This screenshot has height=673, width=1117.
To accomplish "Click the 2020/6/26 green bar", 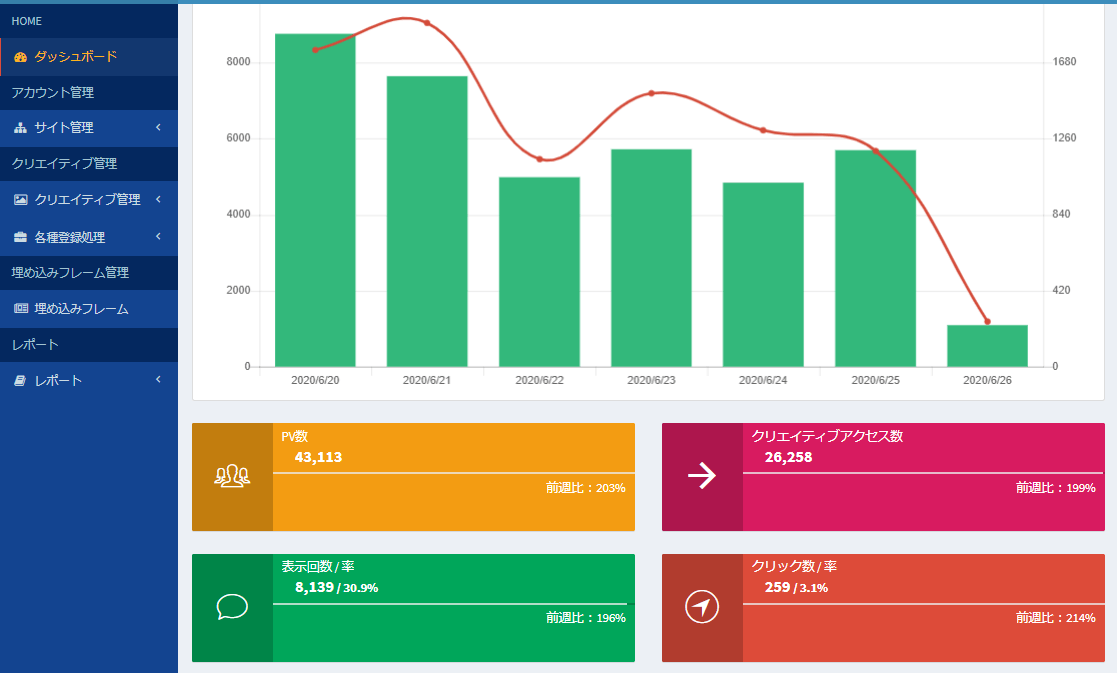I will point(987,346).
